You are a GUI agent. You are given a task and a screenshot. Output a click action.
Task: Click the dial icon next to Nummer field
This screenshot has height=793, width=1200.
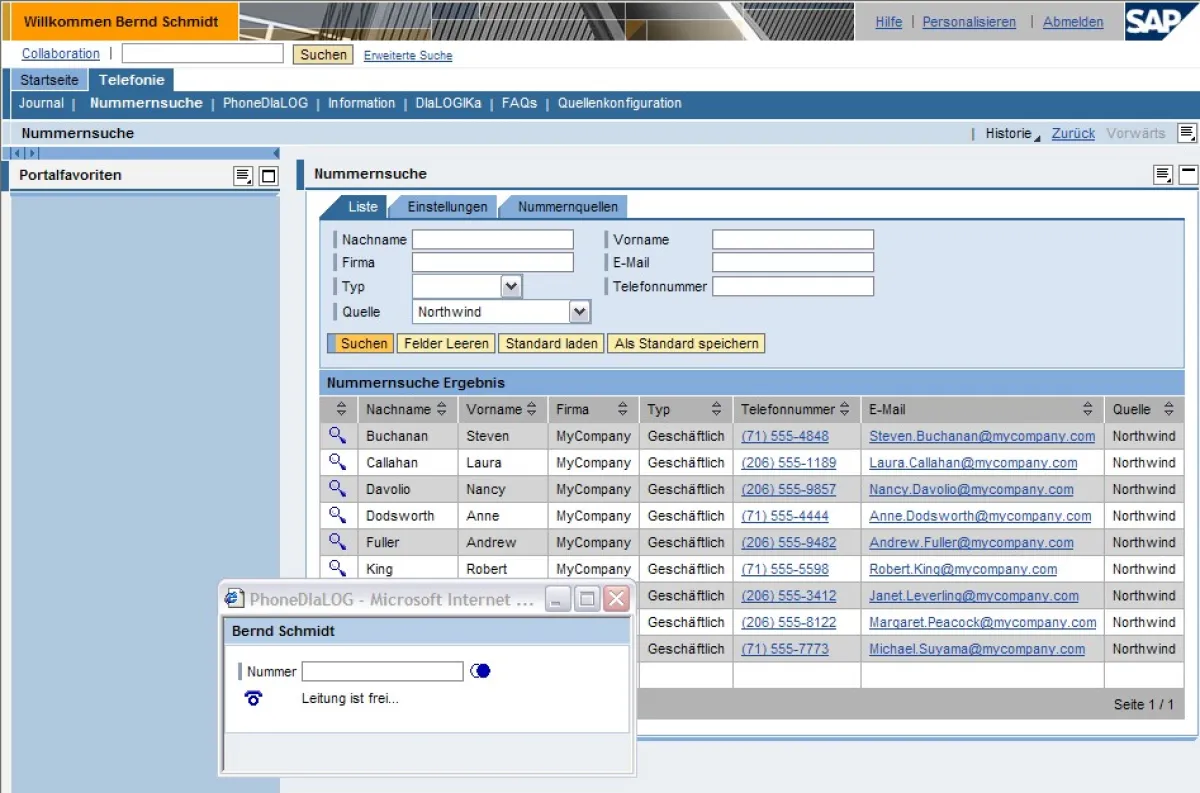coord(479,671)
